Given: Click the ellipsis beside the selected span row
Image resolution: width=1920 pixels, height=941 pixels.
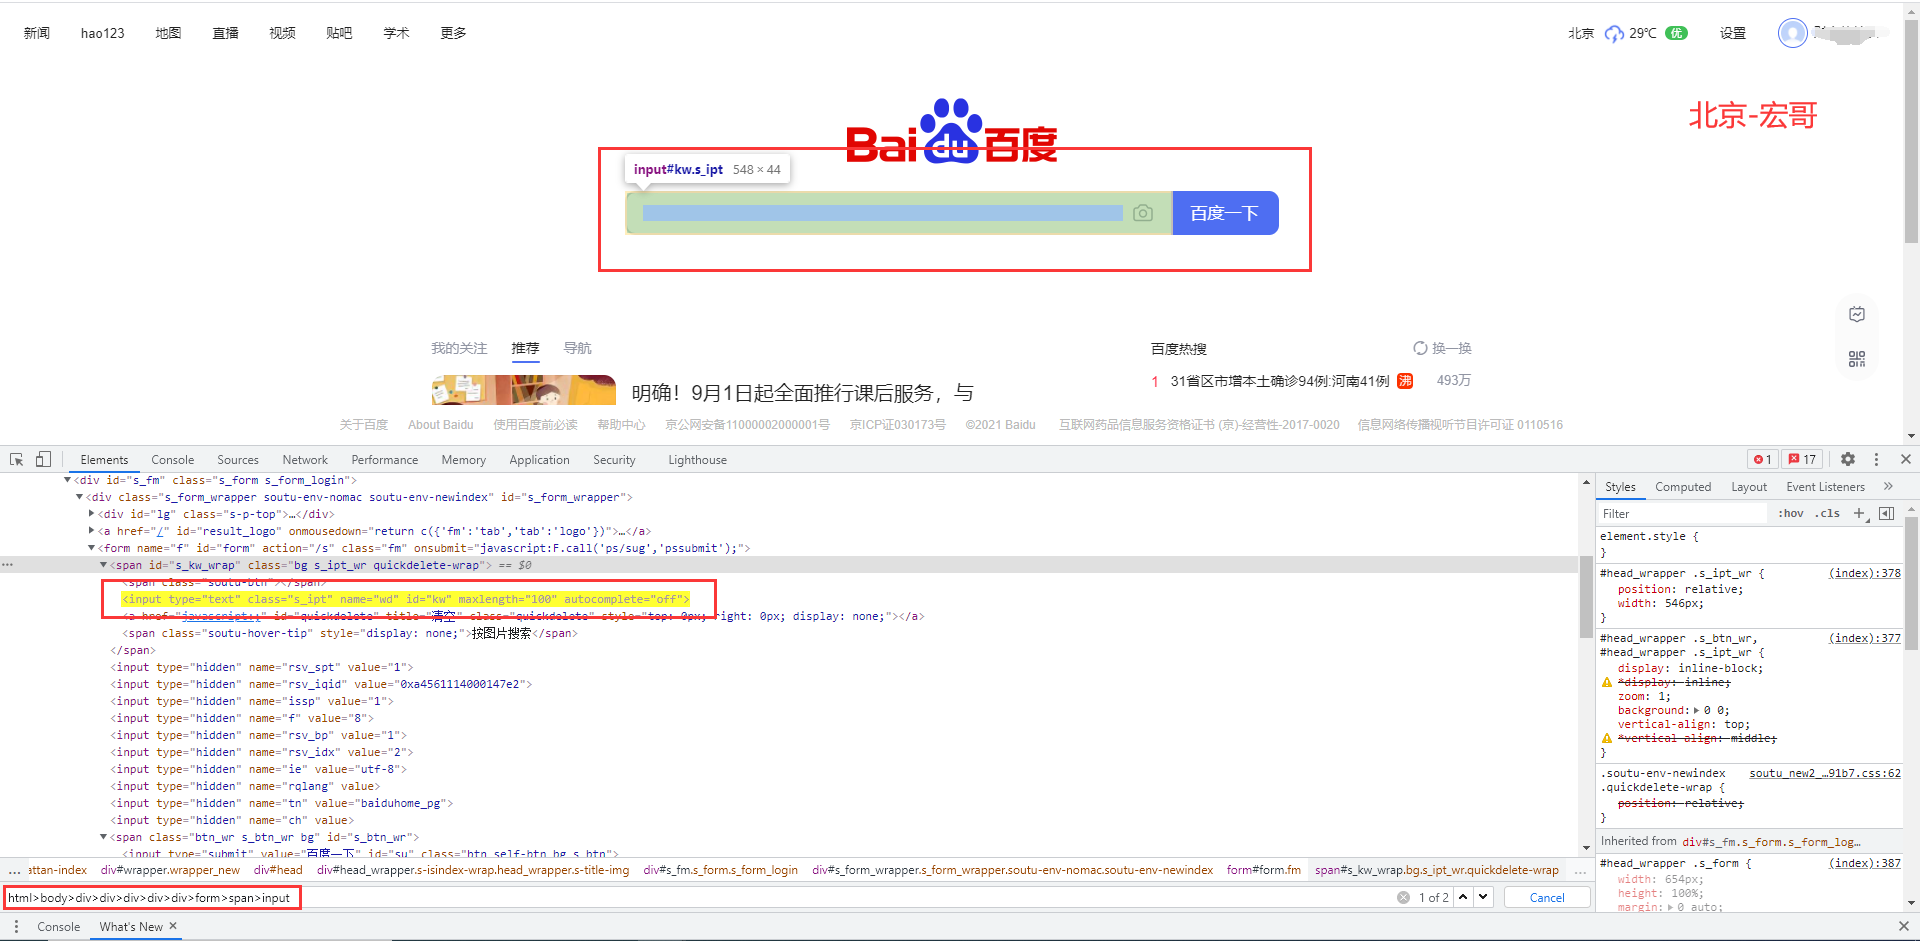Looking at the screenshot, I should [x=8, y=565].
